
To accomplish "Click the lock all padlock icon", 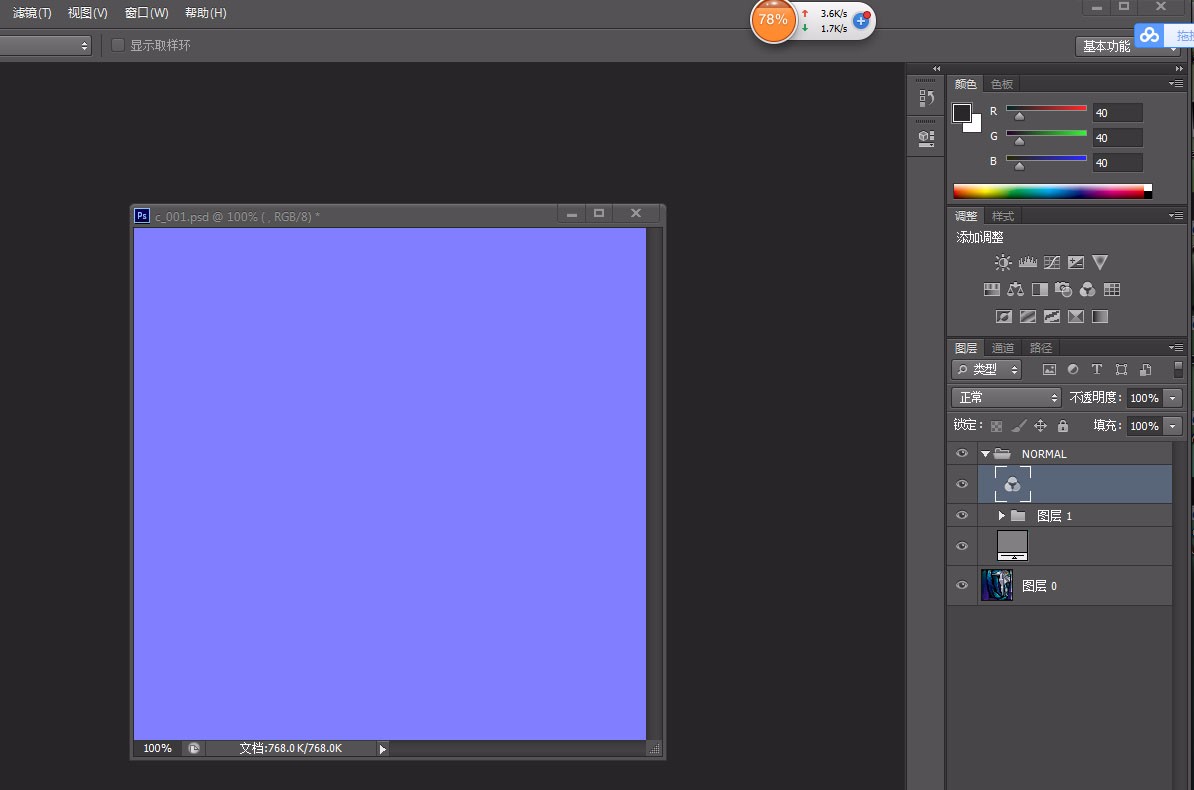I will click(x=1062, y=426).
